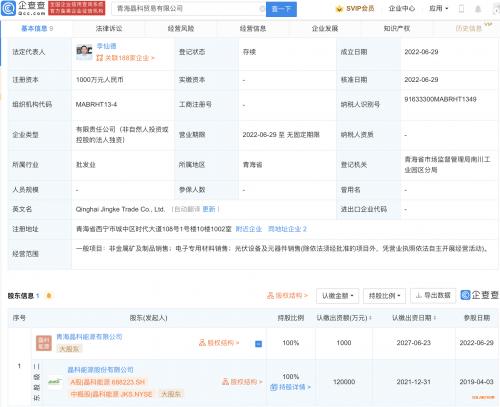Viewport: 500px width, 407px height.
Task: Open 股权结构 link above the shareholder table
Action: point(287,295)
